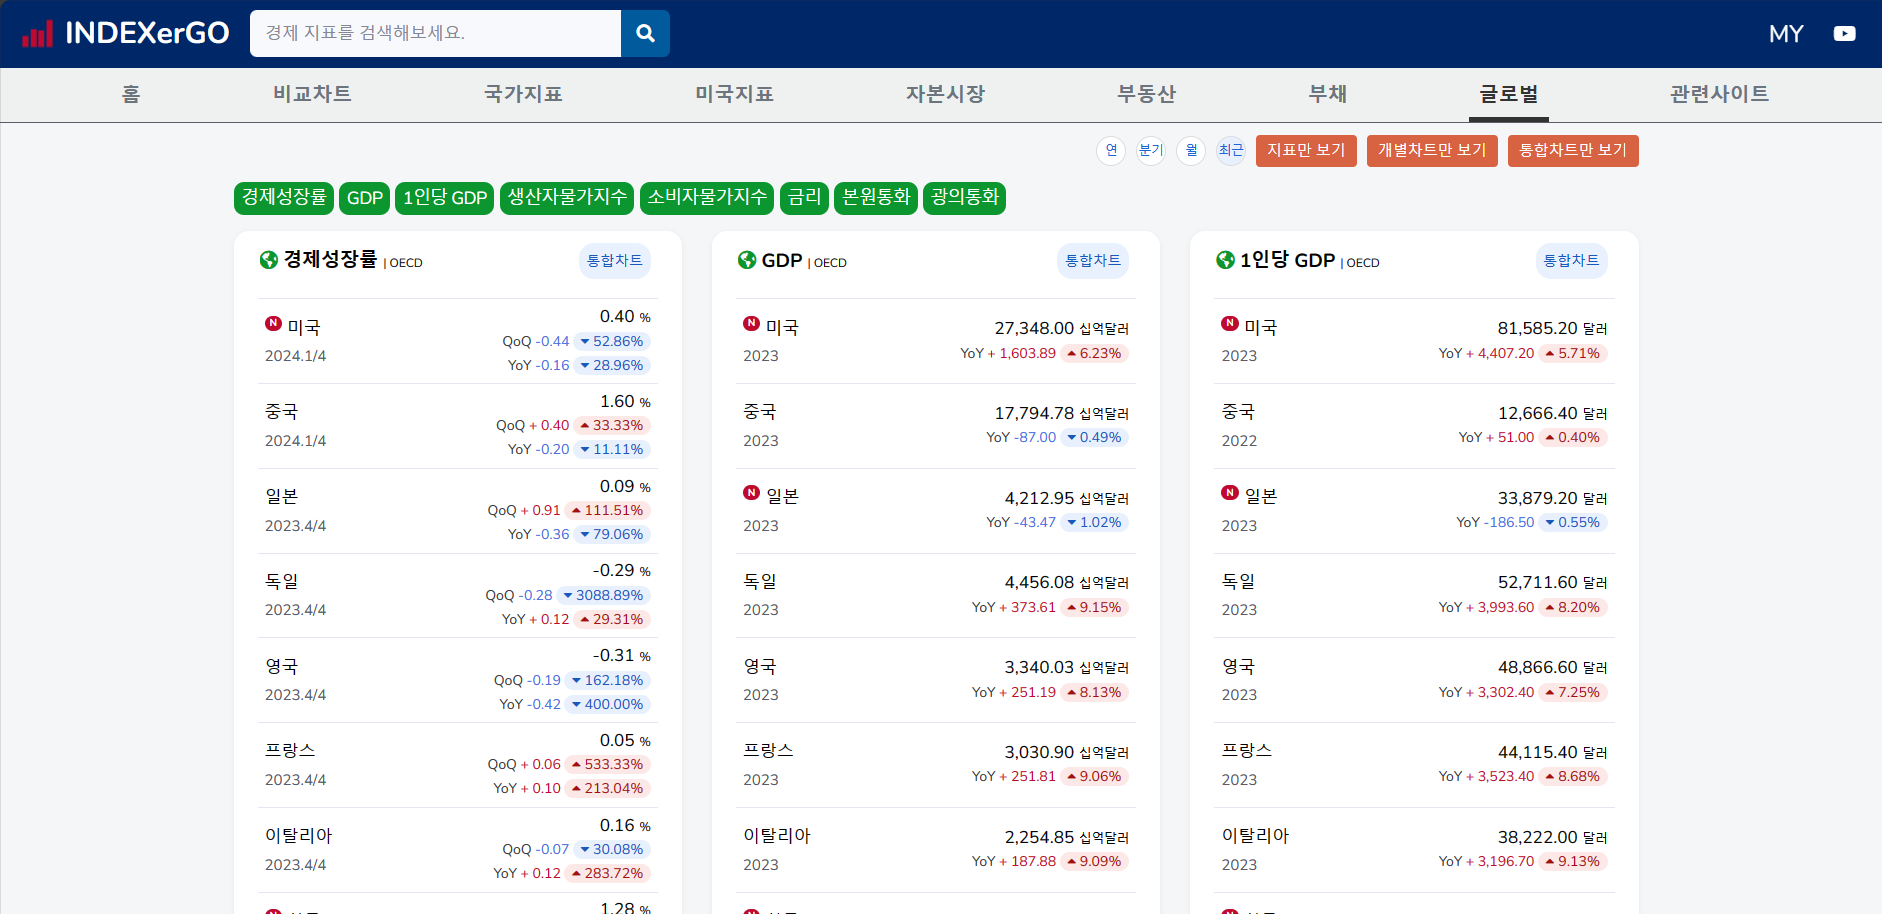Click 독일 row in 경제성장률 card
1882x914 pixels.
[x=458, y=595]
